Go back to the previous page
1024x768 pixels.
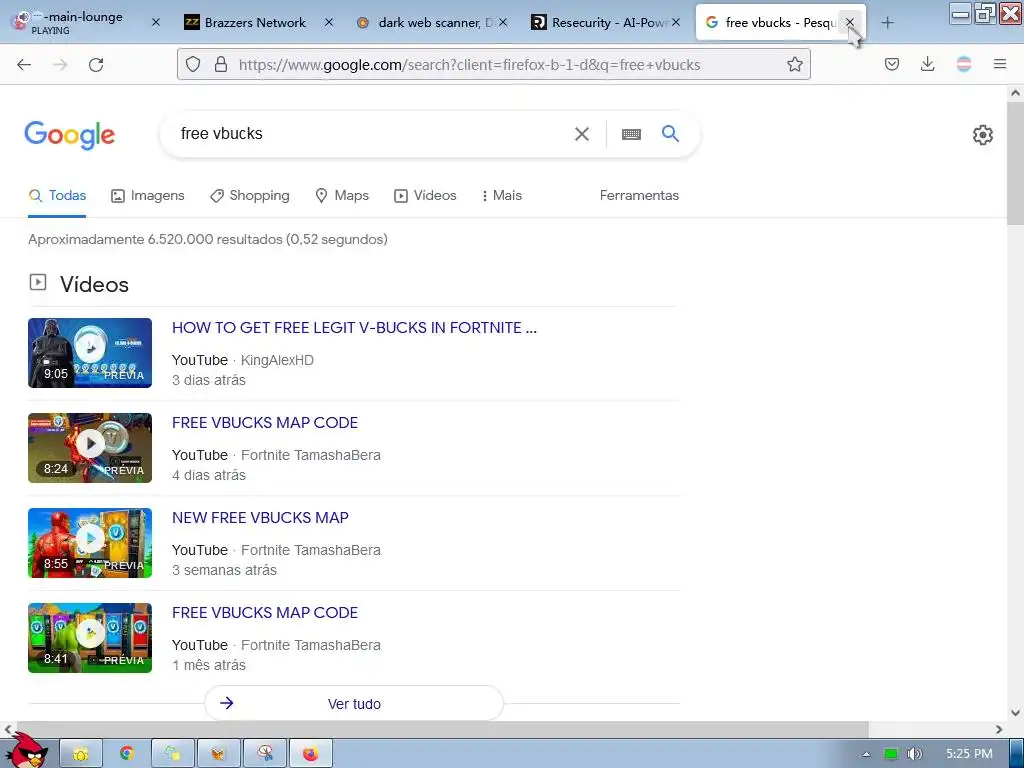(24, 64)
